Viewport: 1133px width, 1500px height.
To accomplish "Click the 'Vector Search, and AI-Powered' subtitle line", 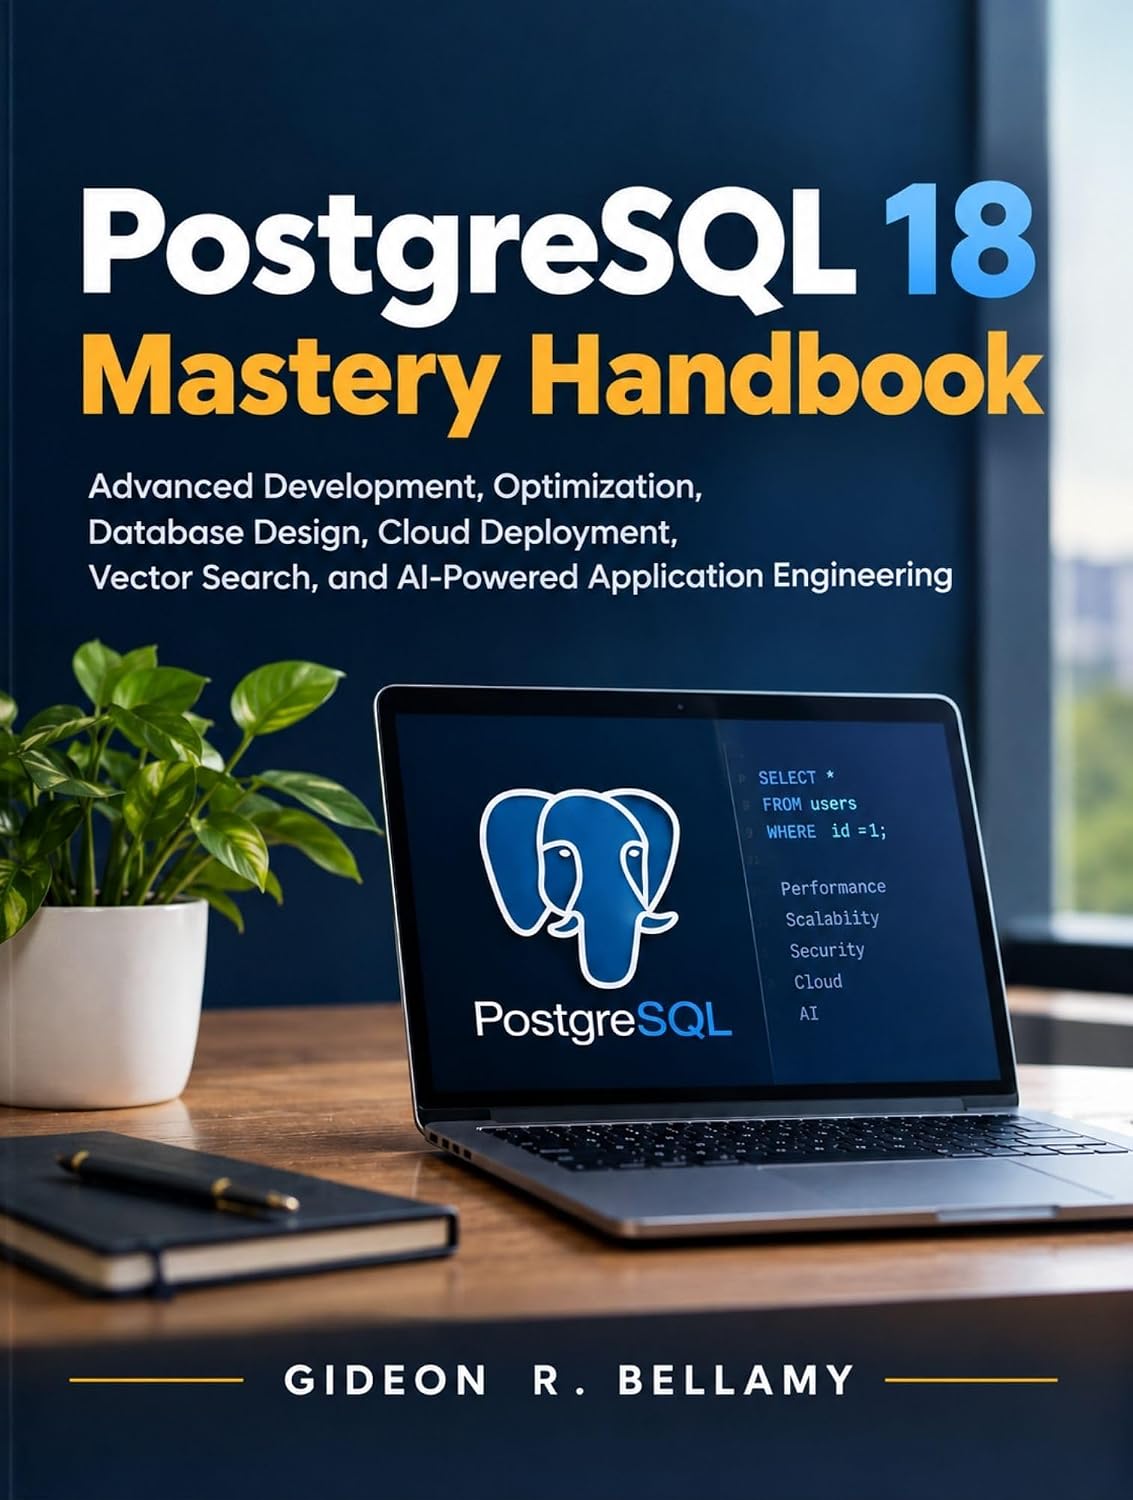I will point(520,577).
